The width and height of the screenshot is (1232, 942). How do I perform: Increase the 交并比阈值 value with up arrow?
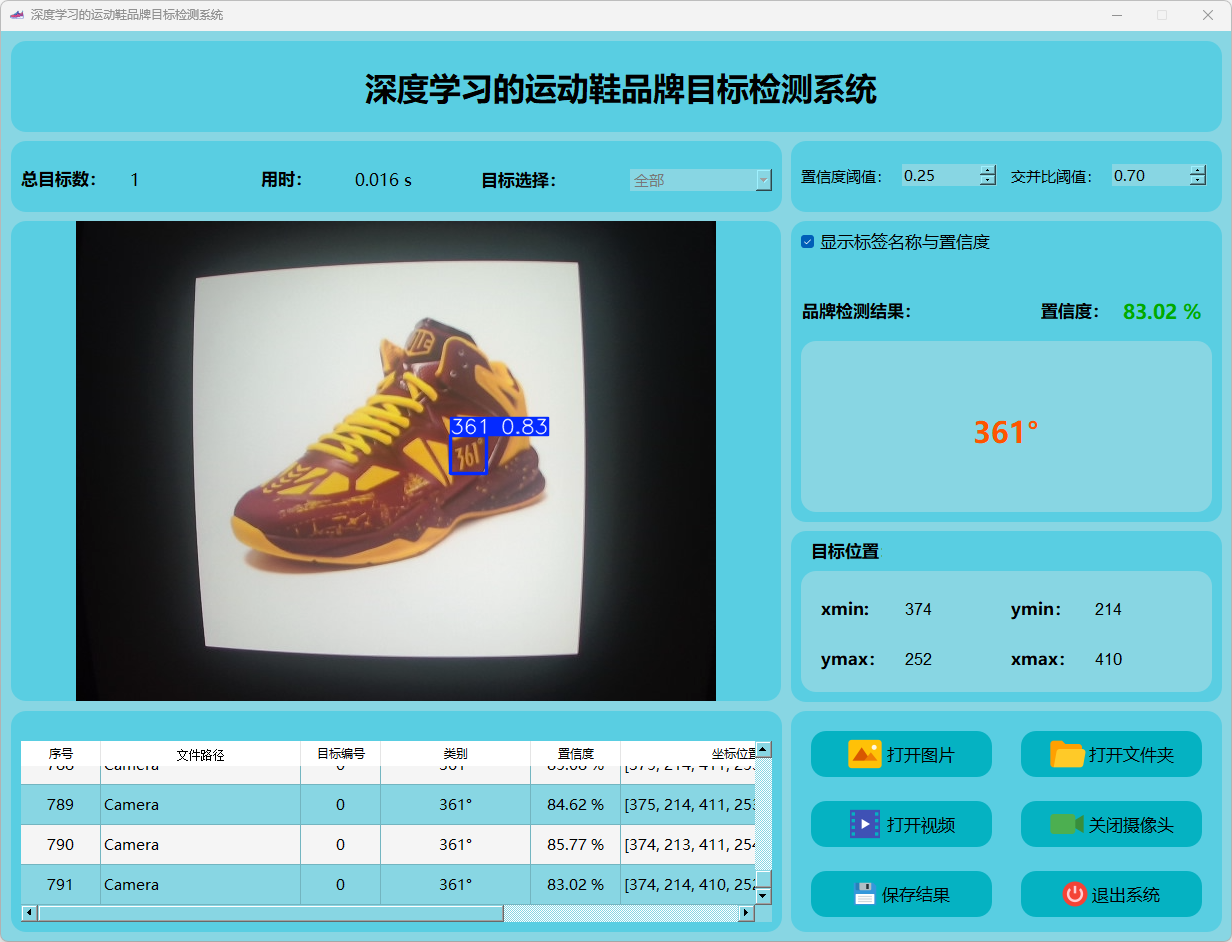[1198, 170]
